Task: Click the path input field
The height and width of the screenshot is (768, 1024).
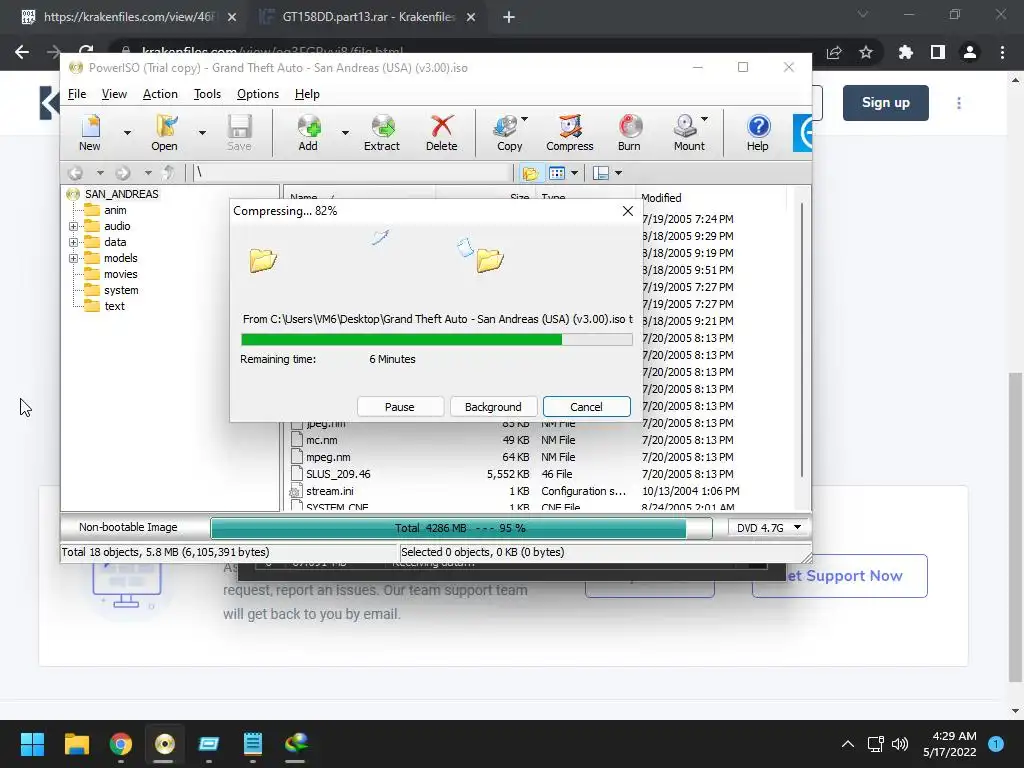Action: pos(353,173)
